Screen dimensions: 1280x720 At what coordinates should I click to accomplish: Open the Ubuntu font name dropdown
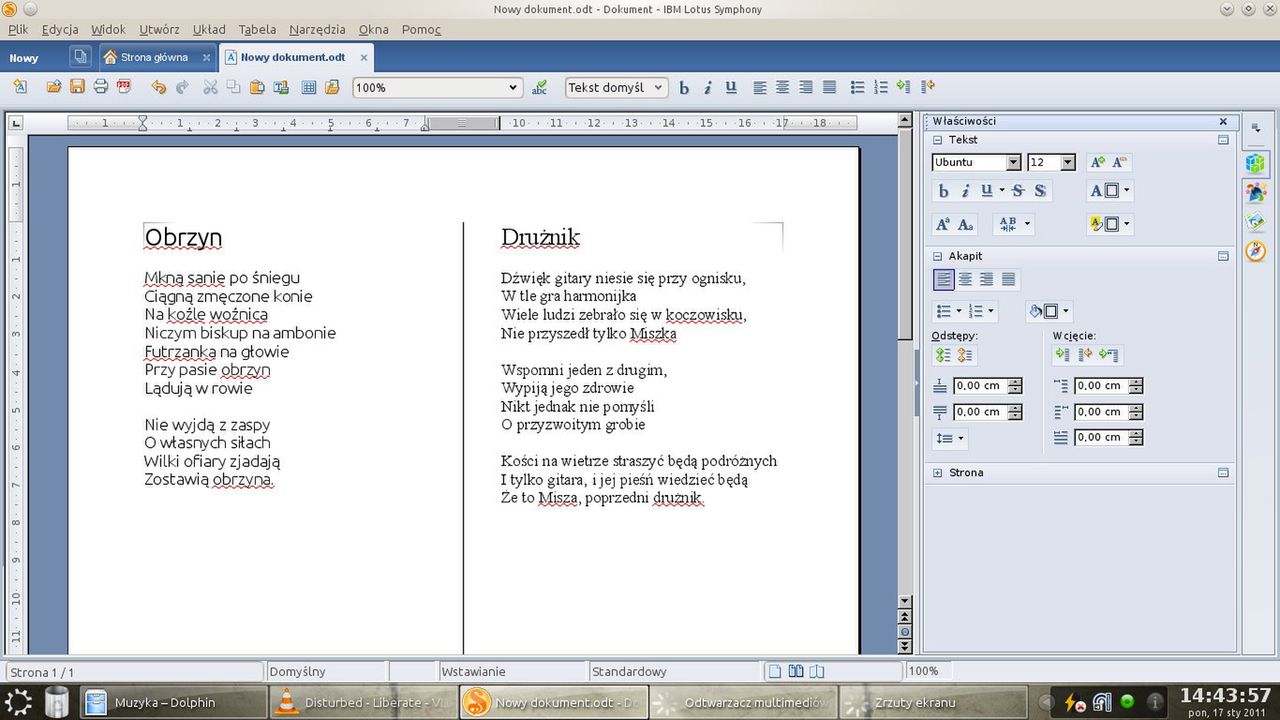tap(1014, 162)
